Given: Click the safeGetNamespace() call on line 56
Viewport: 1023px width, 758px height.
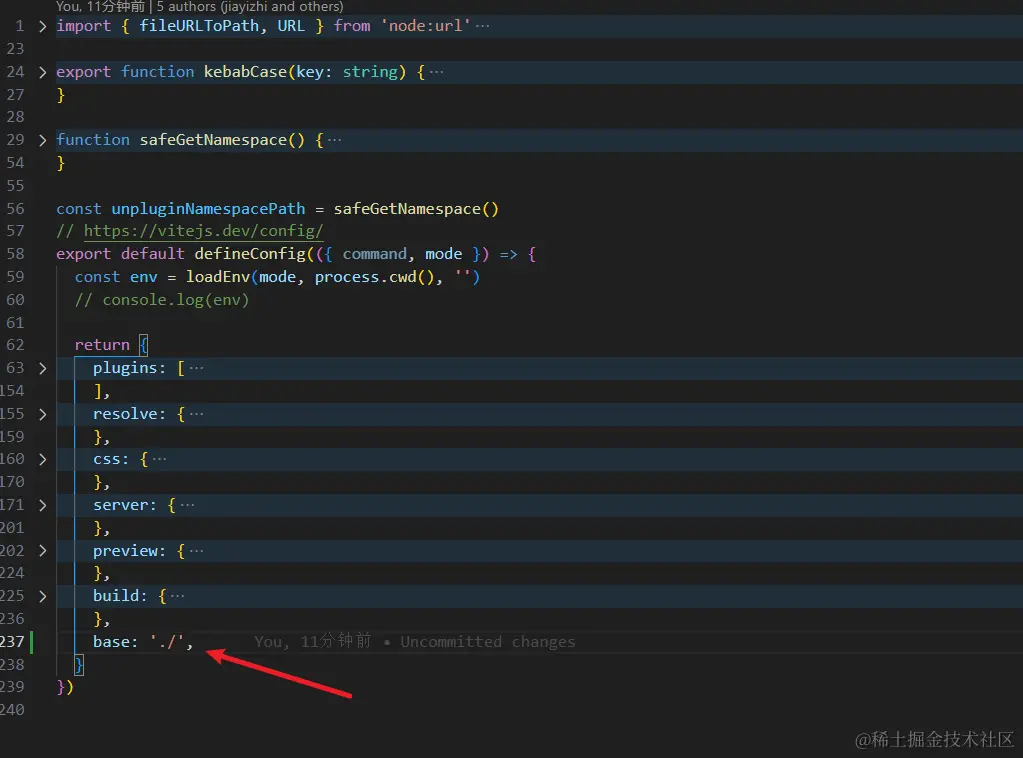Looking at the screenshot, I should (416, 209).
